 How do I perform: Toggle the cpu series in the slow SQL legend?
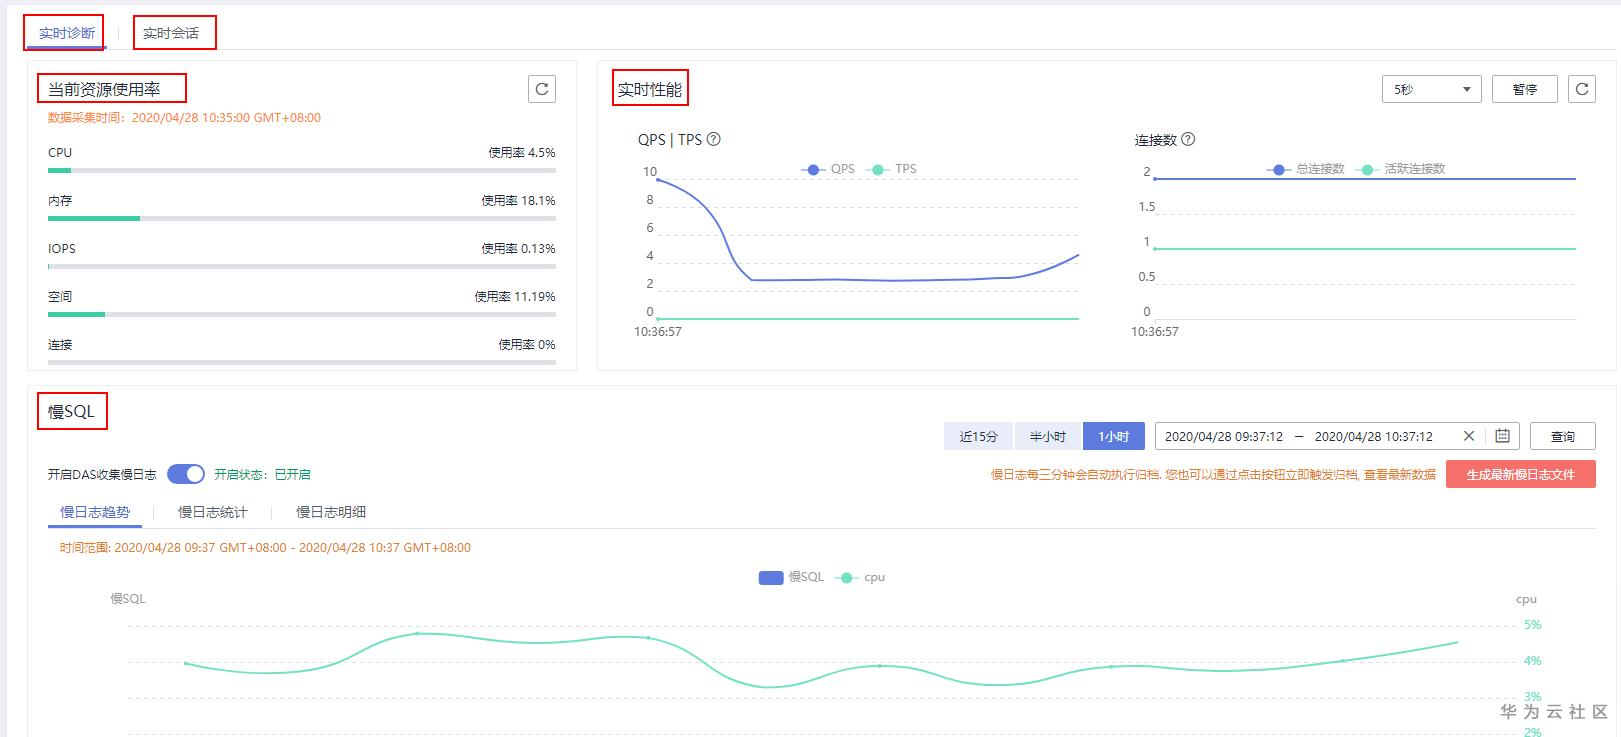(861, 577)
